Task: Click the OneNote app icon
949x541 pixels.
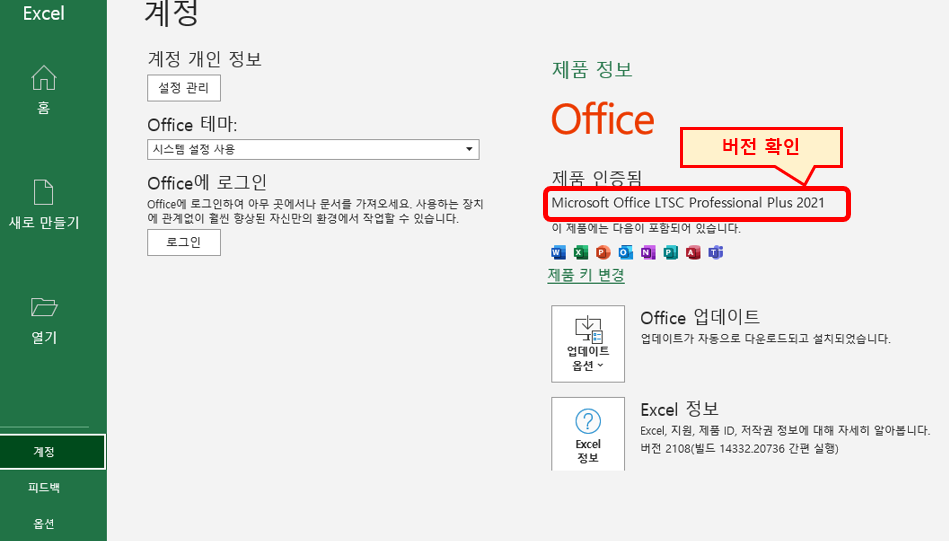Action: 648,252
